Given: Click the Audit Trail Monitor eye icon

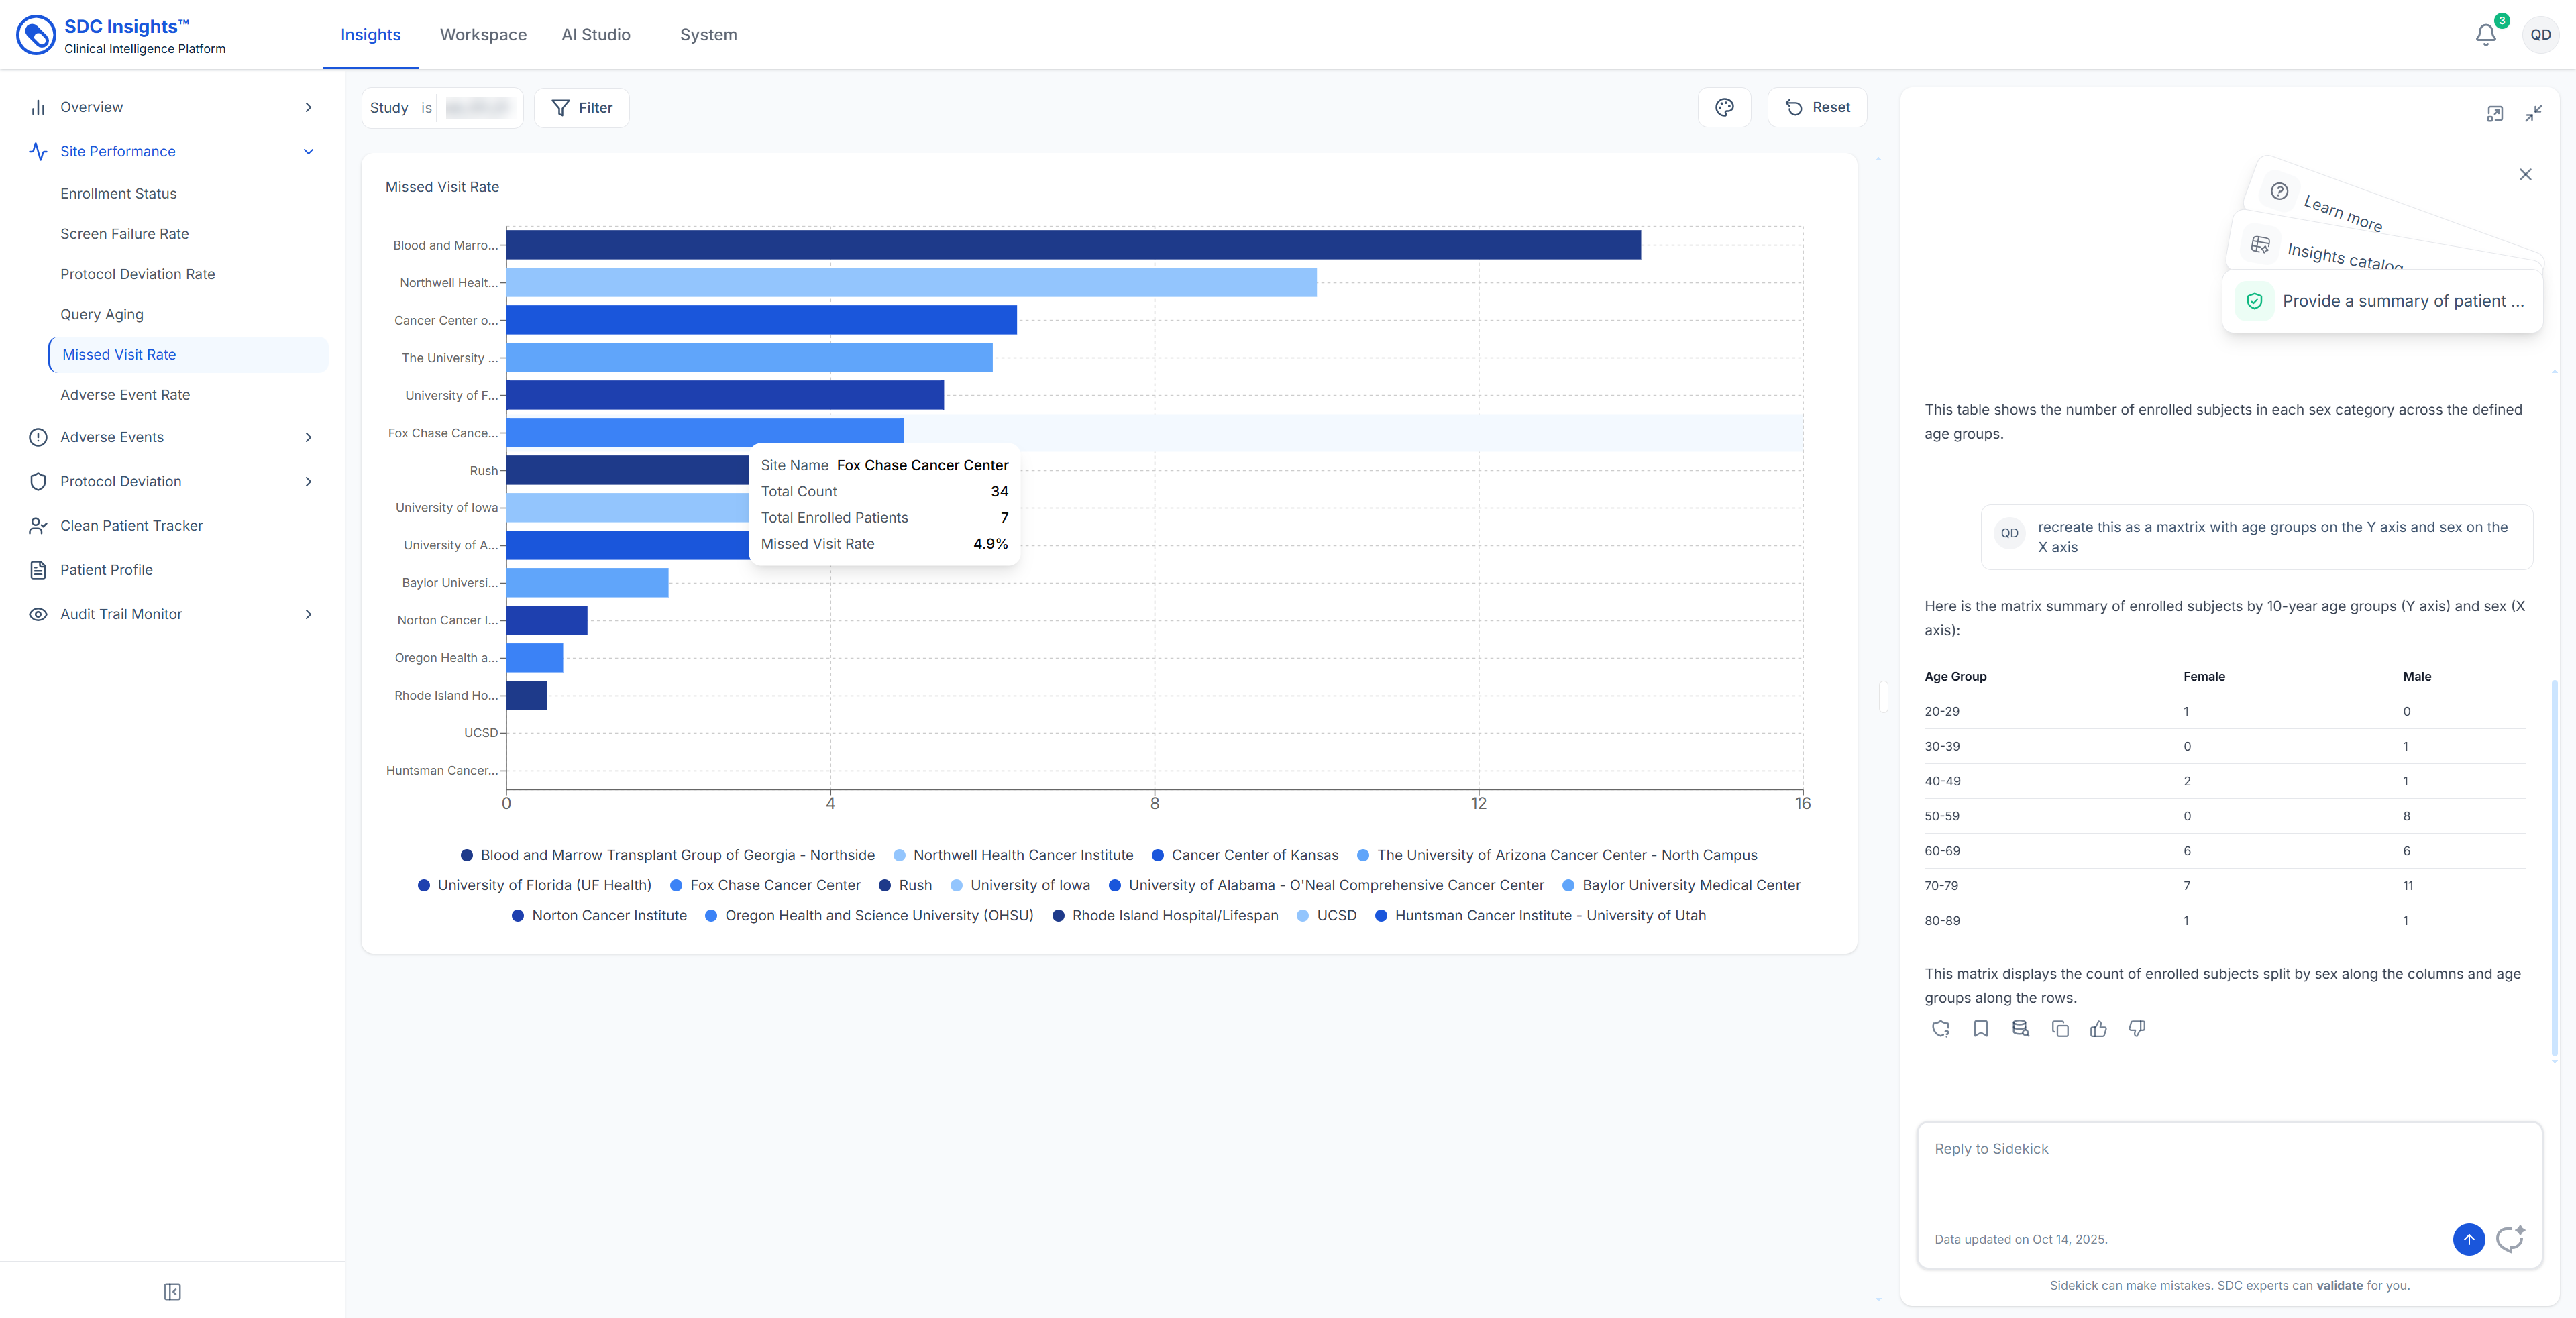Looking at the screenshot, I should [38, 614].
